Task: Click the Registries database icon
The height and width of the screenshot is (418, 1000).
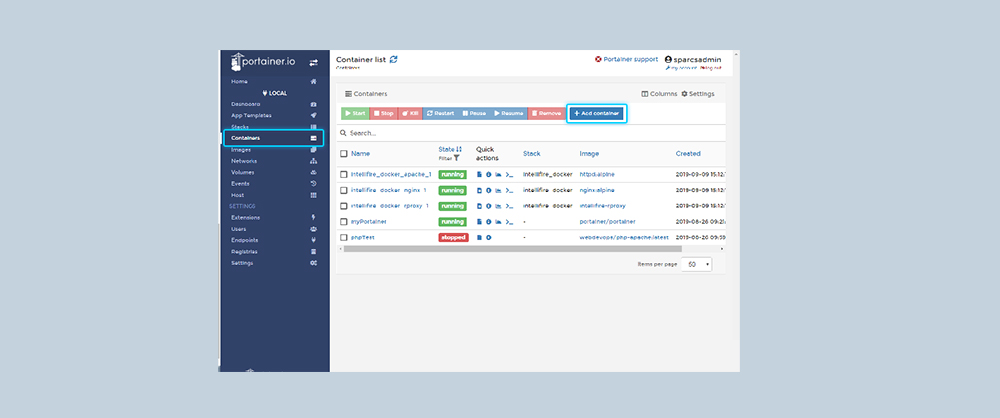Action: click(313, 251)
